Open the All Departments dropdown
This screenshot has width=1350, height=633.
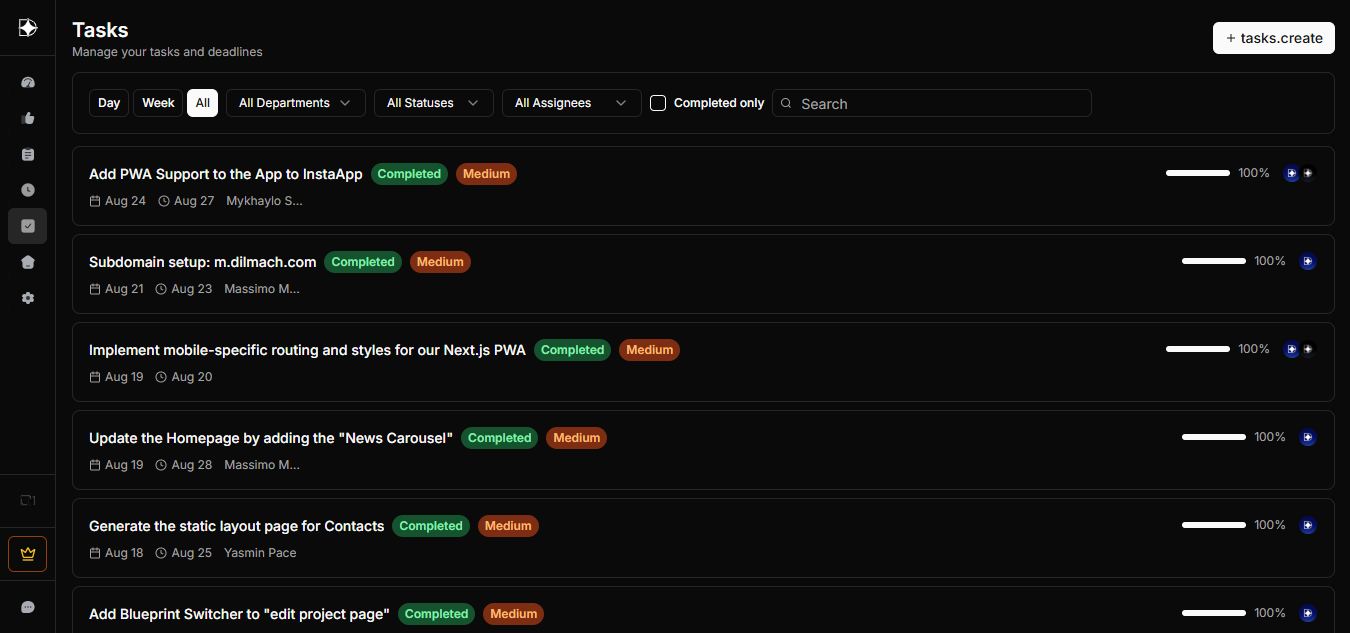point(296,103)
